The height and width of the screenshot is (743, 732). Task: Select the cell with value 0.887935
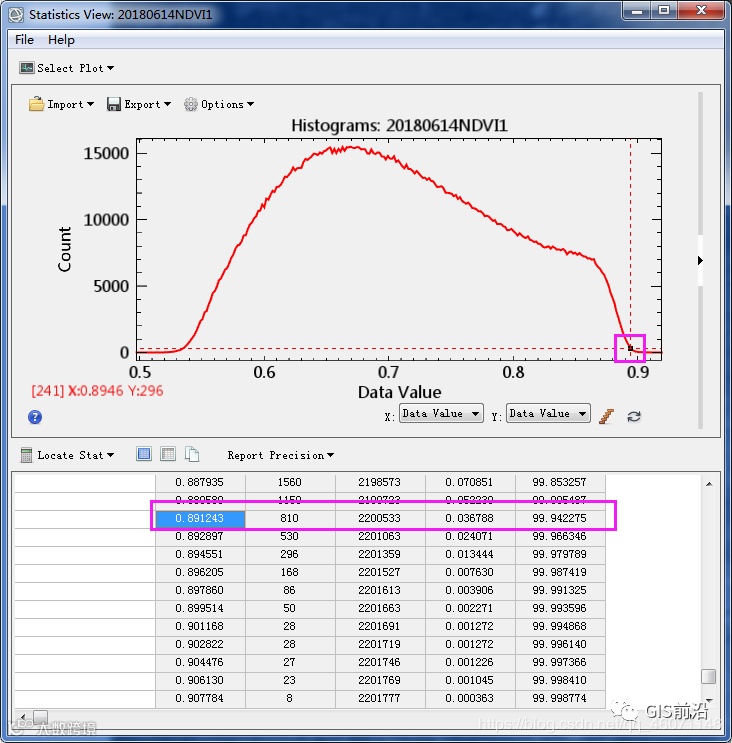[200, 482]
